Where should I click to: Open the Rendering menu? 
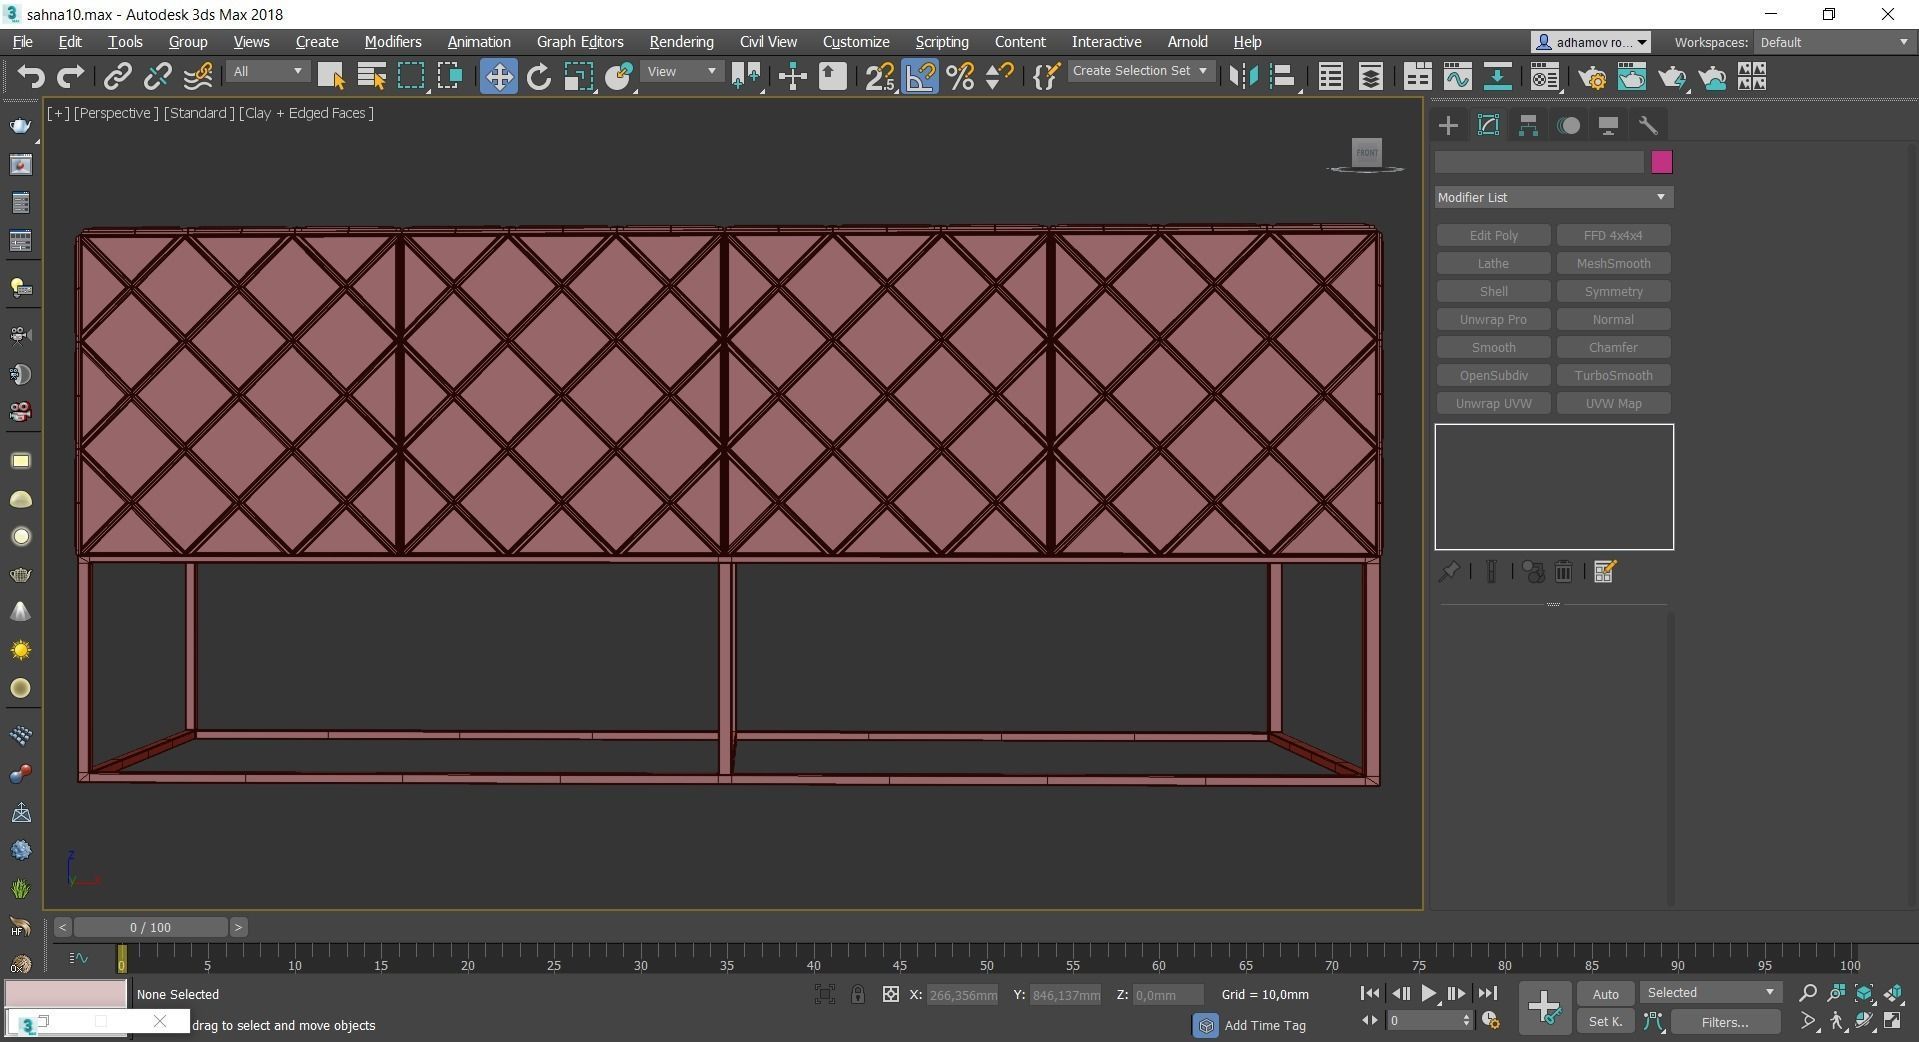tap(681, 42)
